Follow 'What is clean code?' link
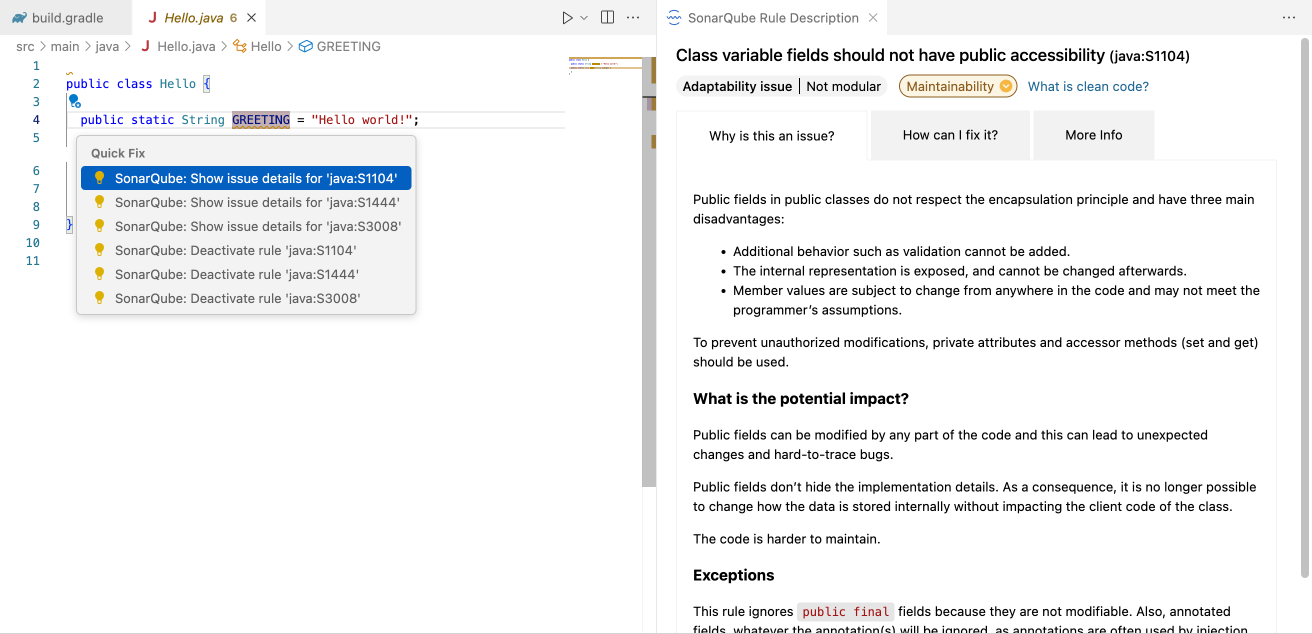Screen dimensions: 1312x634 pos(1088,86)
